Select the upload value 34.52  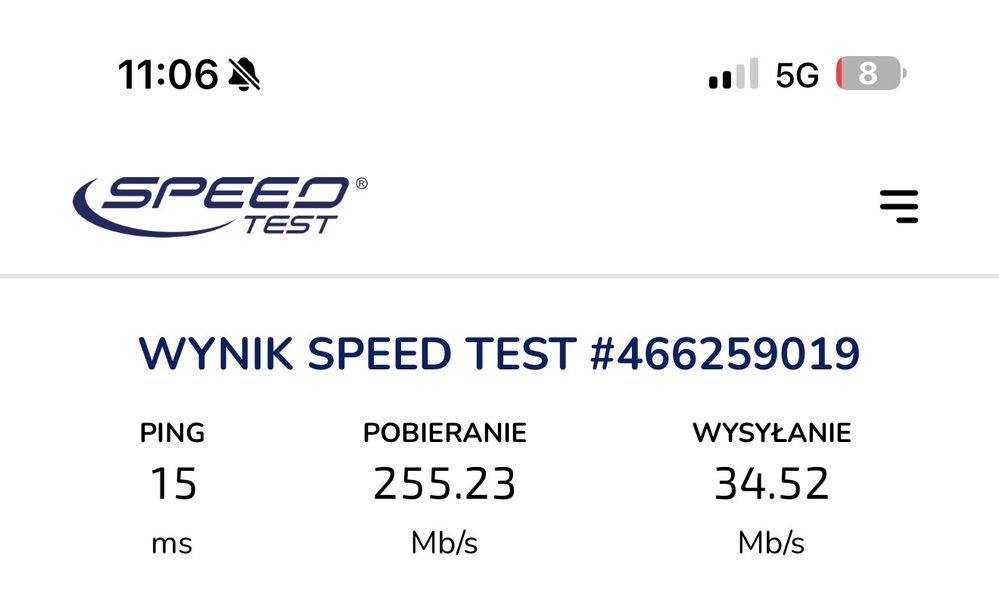tap(771, 484)
